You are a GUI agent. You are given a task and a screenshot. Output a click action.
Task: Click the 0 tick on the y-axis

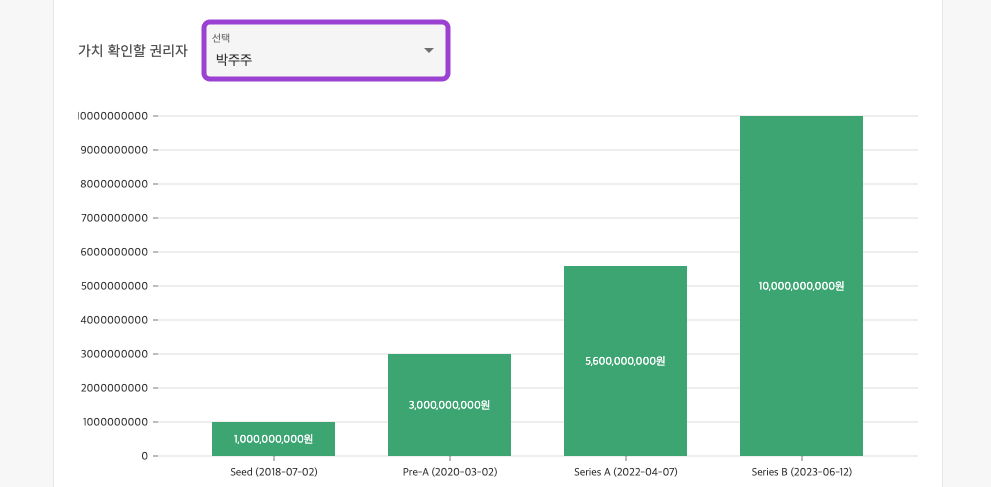[x=144, y=456]
